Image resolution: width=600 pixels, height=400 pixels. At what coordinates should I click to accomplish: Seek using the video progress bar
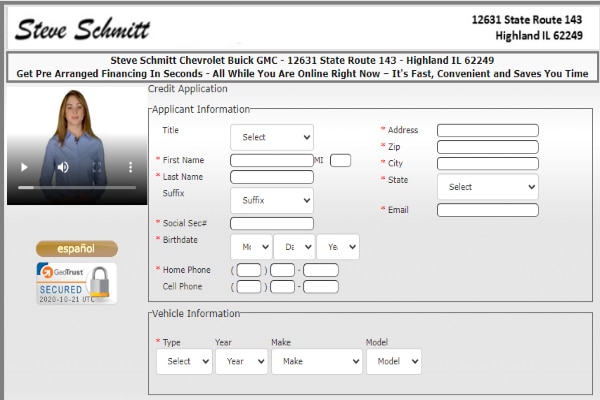[77, 187]
